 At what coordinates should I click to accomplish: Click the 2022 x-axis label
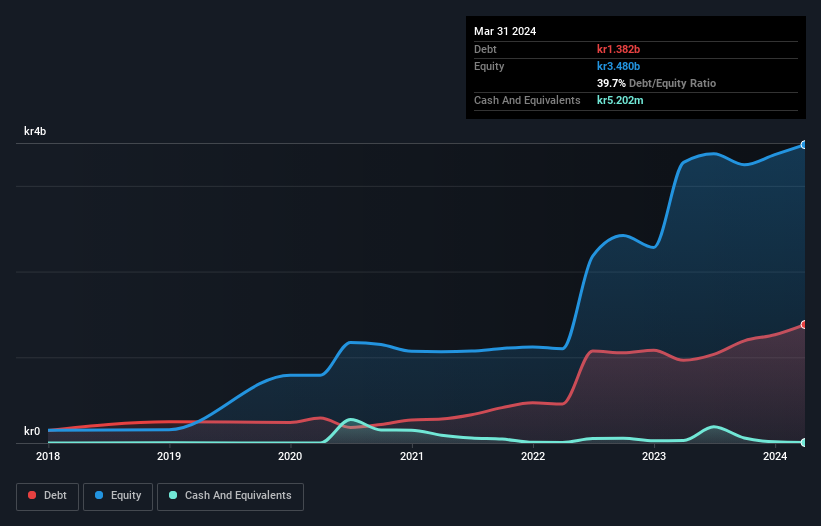(x=533, y=456)
